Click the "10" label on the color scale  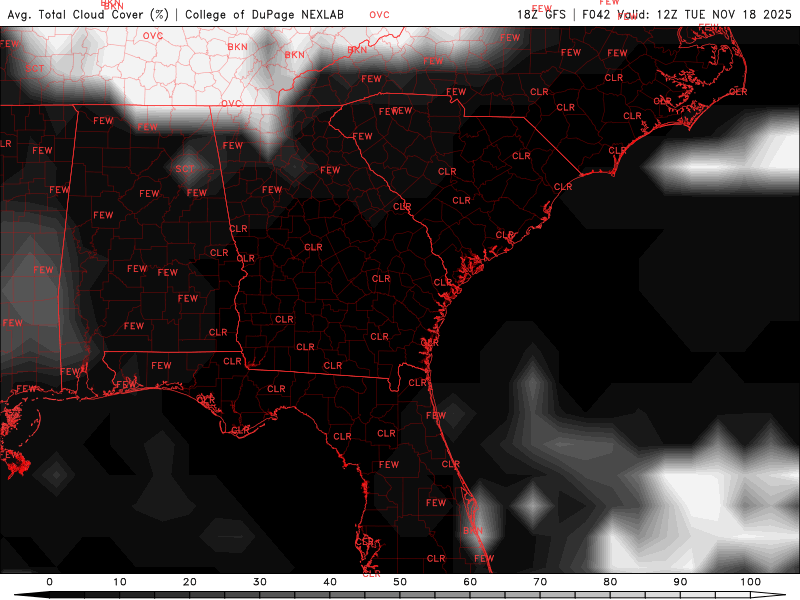[119, 582]
